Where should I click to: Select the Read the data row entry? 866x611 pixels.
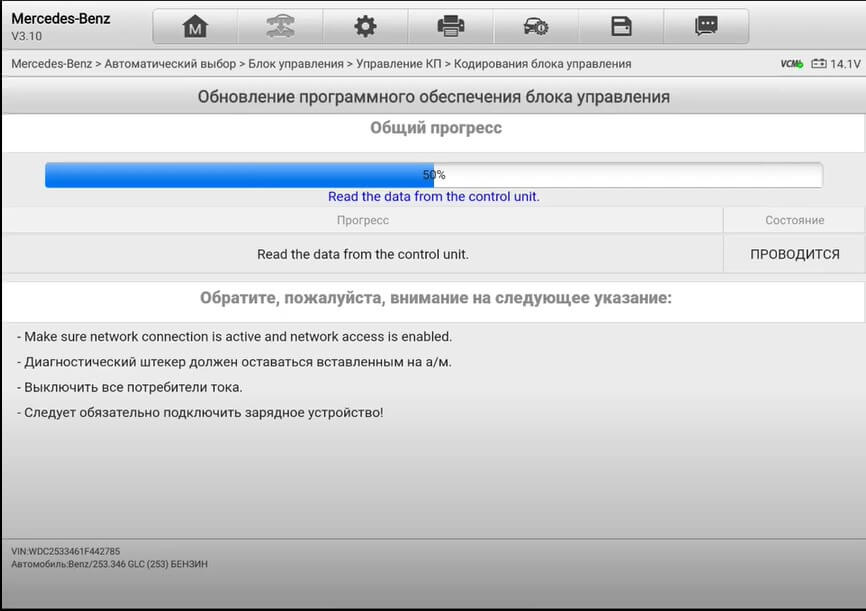click(x=363, y=254)
